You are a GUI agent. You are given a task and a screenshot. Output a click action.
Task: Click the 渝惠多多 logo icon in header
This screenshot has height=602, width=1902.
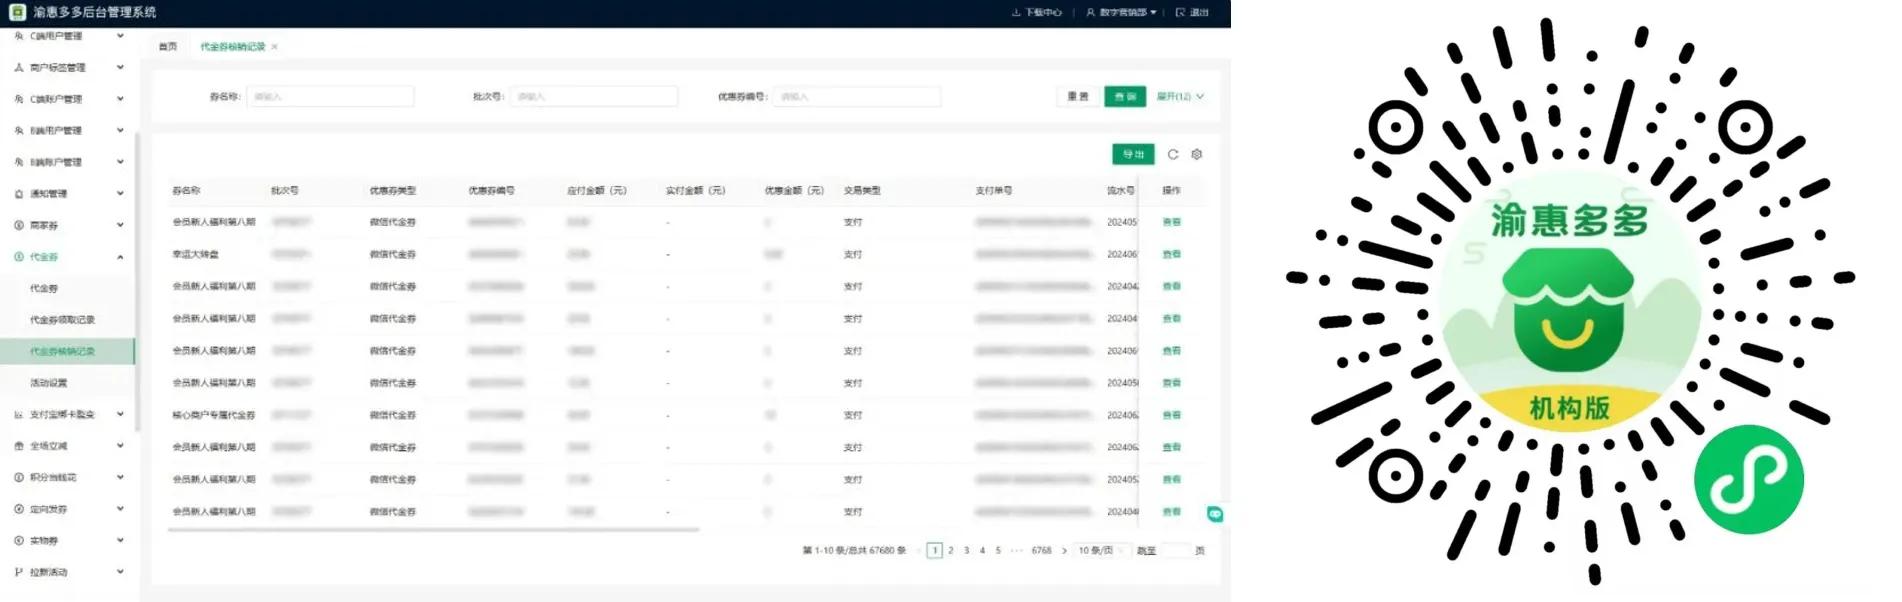[17, 12]
